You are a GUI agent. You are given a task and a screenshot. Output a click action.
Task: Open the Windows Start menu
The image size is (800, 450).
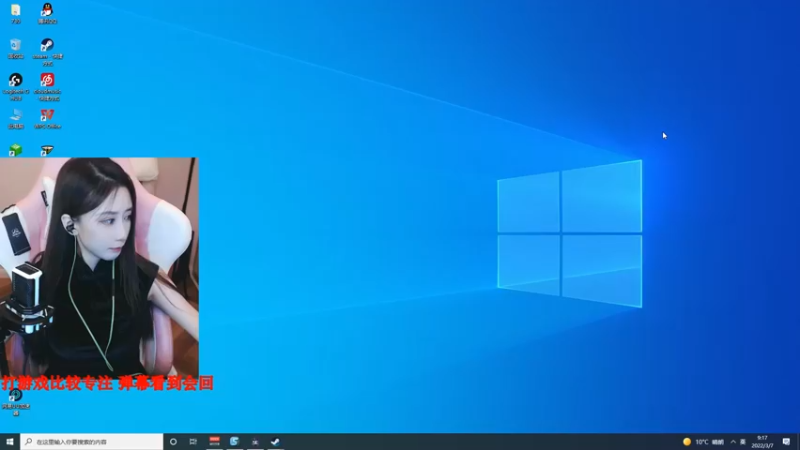[10, 442]
